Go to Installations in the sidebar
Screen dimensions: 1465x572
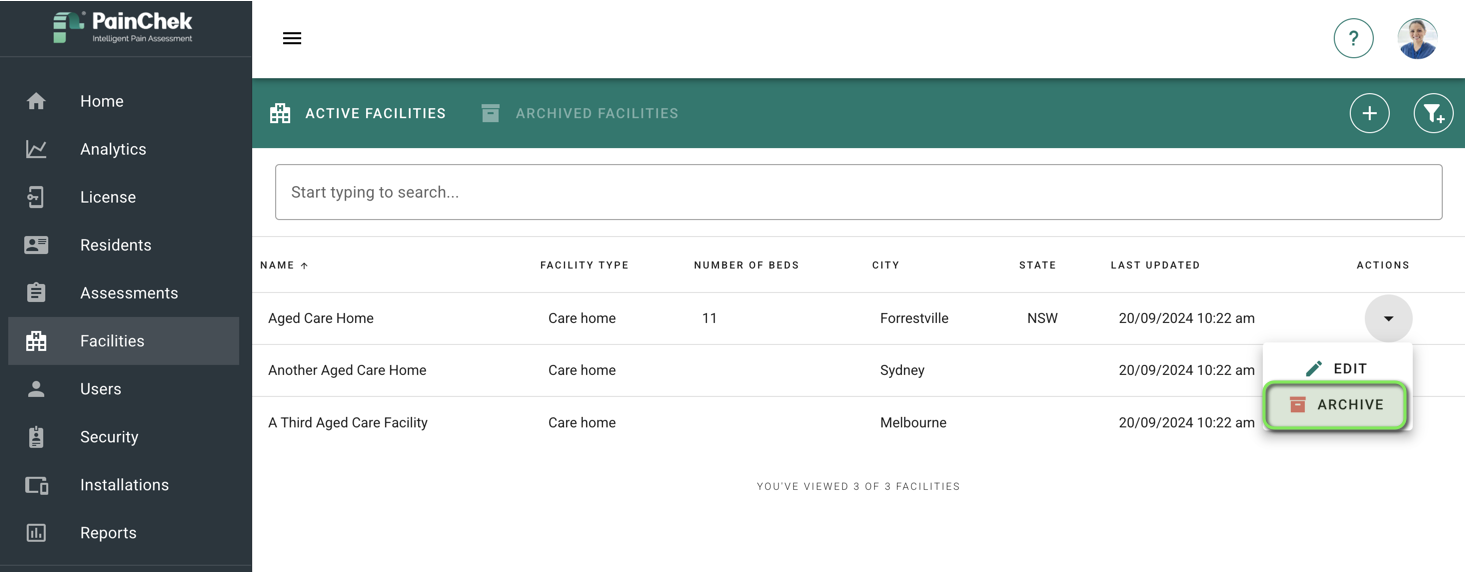click(124, 485)
